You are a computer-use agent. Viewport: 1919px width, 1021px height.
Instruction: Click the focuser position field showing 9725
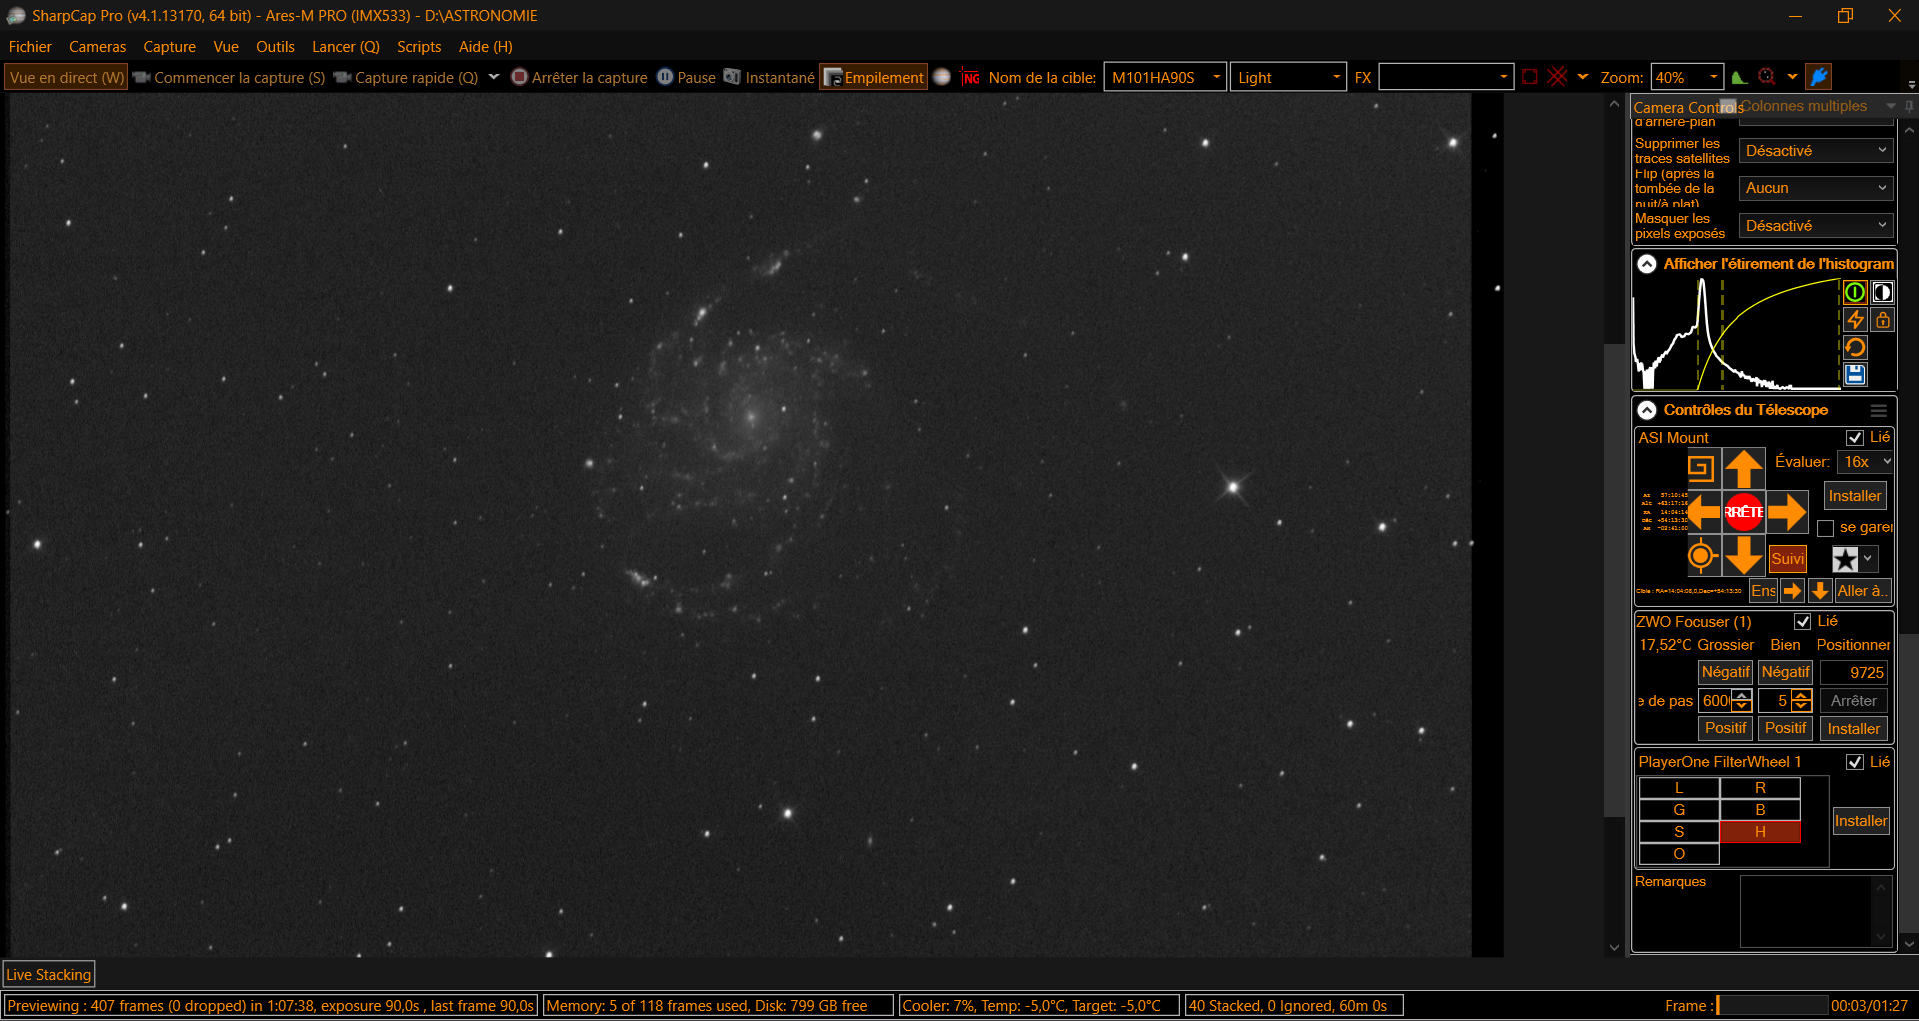tap(1853, 673)
